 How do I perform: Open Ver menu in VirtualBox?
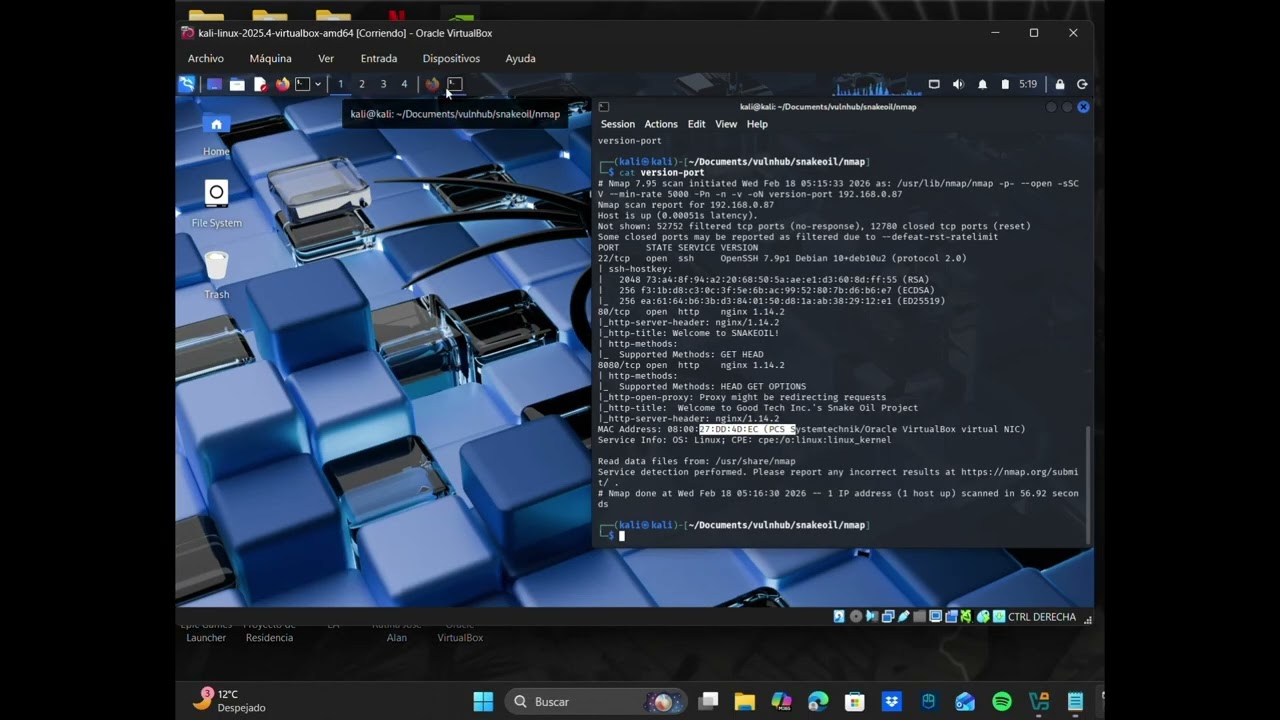326,59
